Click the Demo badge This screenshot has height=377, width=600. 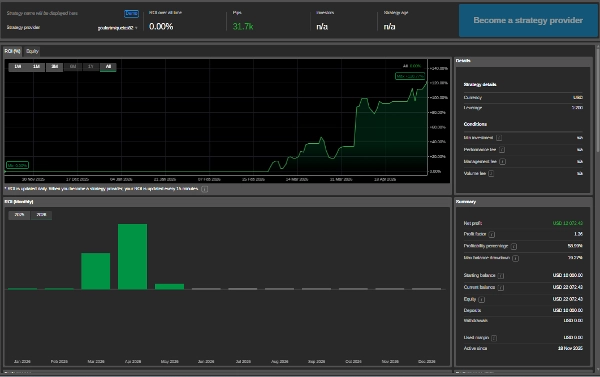click(x=131, y=13)
